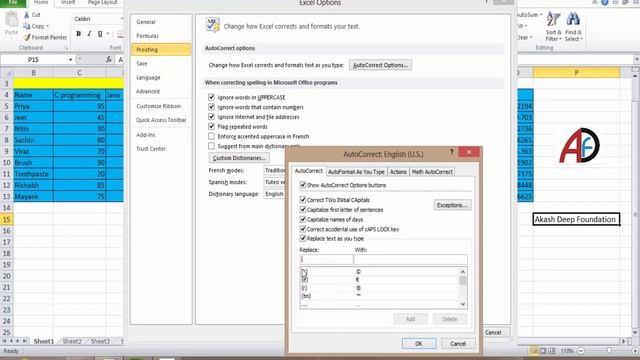
Task: Click the zoom out minus button
Action: coord(581,351)
